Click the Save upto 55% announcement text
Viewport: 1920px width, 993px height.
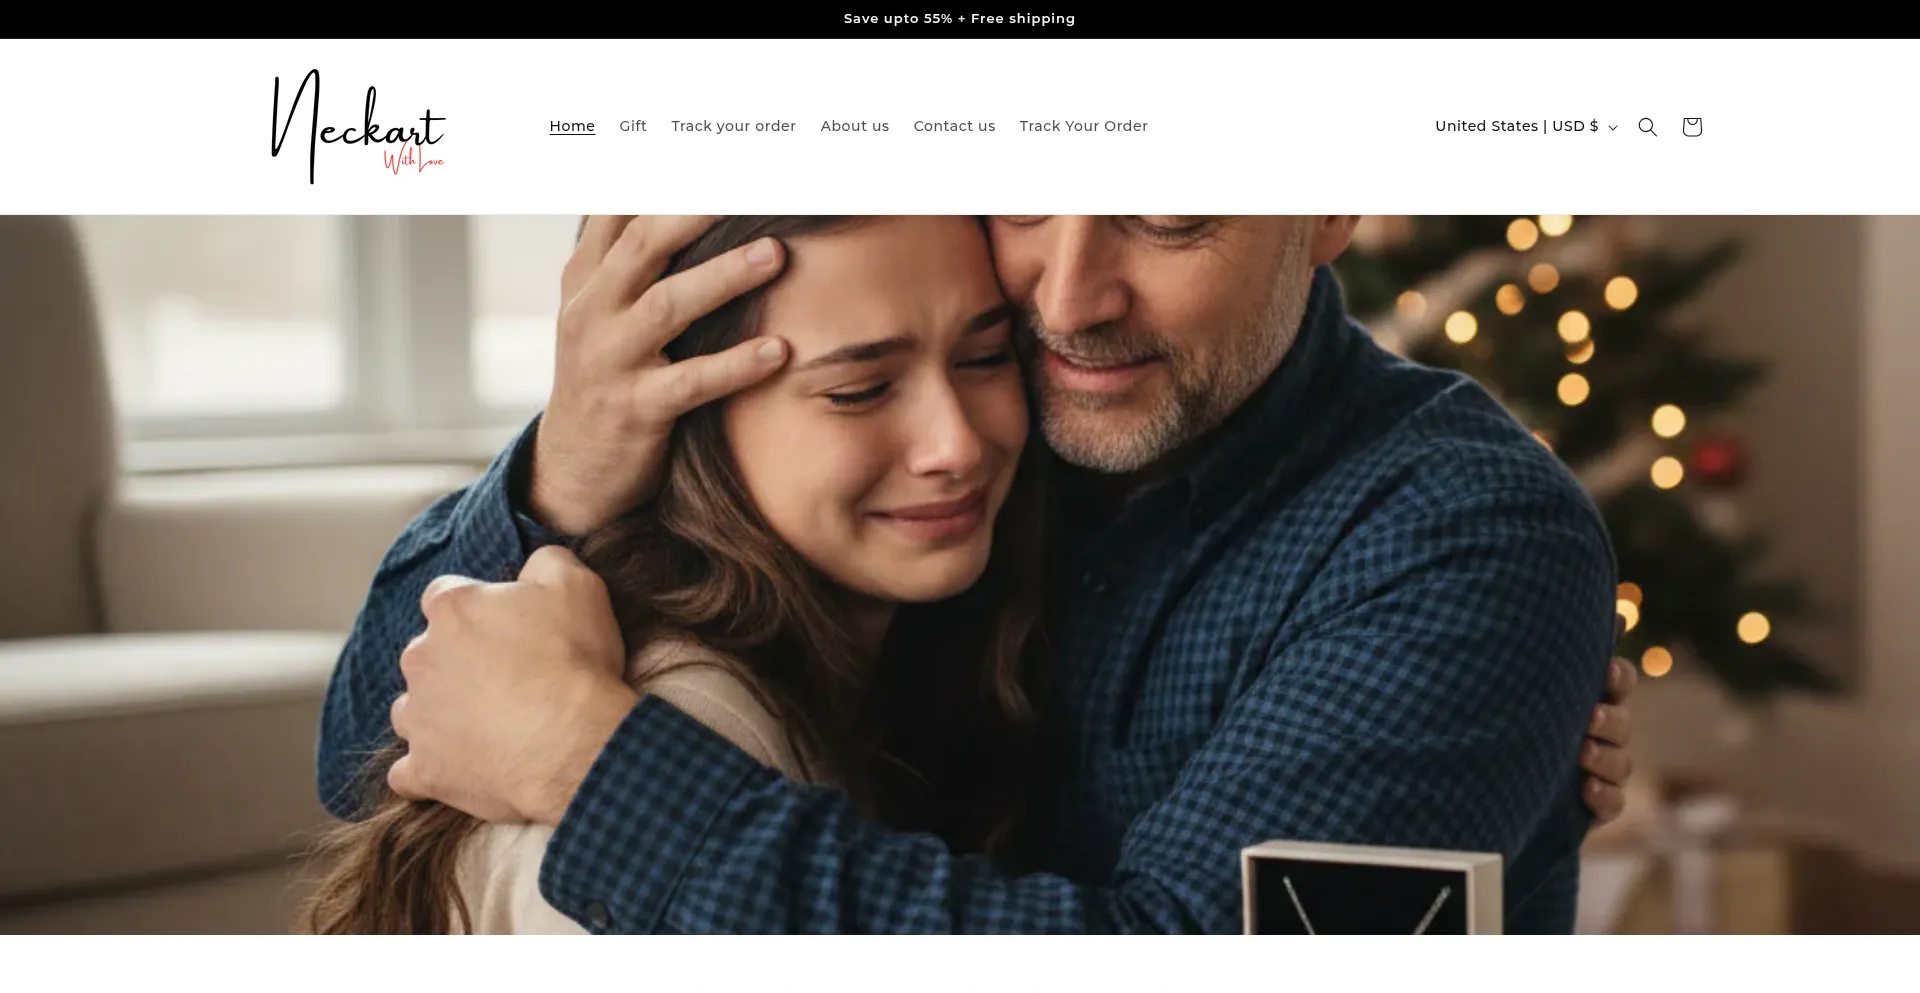(959, 19)
